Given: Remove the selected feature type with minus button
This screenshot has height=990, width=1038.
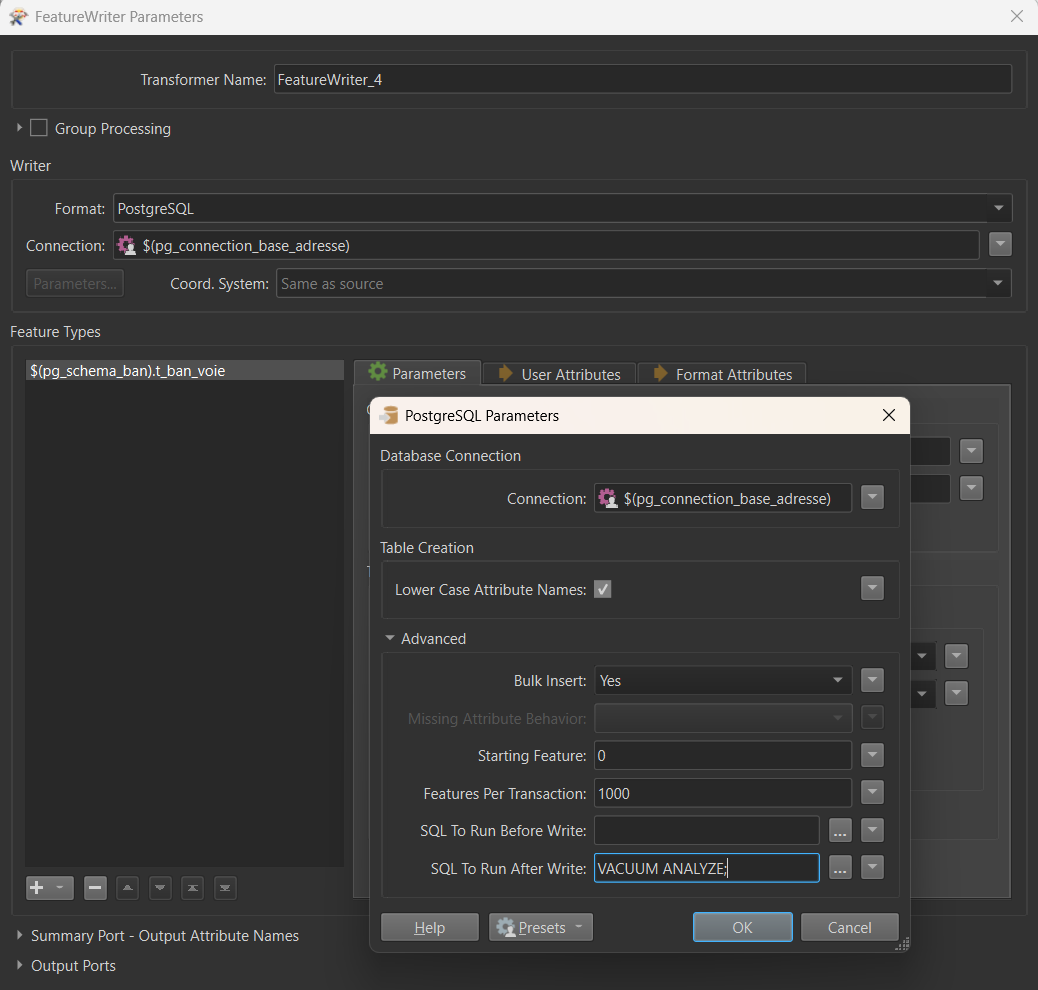Looking at the screenshot, I should pyautogui.click(x=95, y=887).
